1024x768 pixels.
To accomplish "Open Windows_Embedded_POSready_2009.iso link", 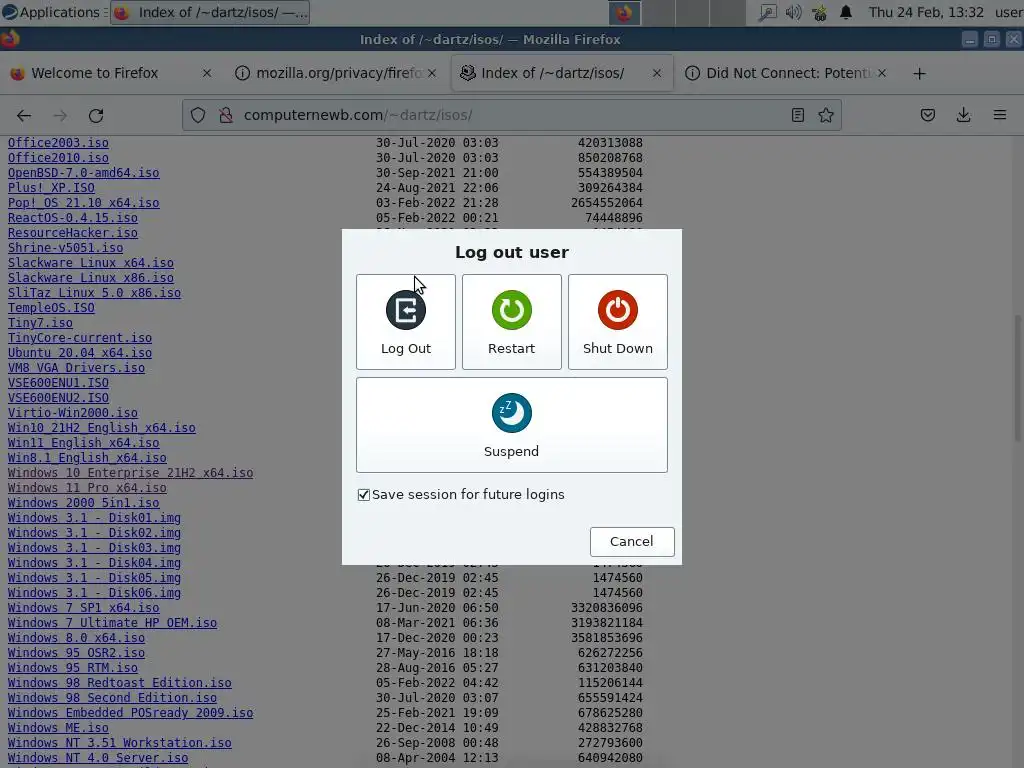I will tap(131, 714).
